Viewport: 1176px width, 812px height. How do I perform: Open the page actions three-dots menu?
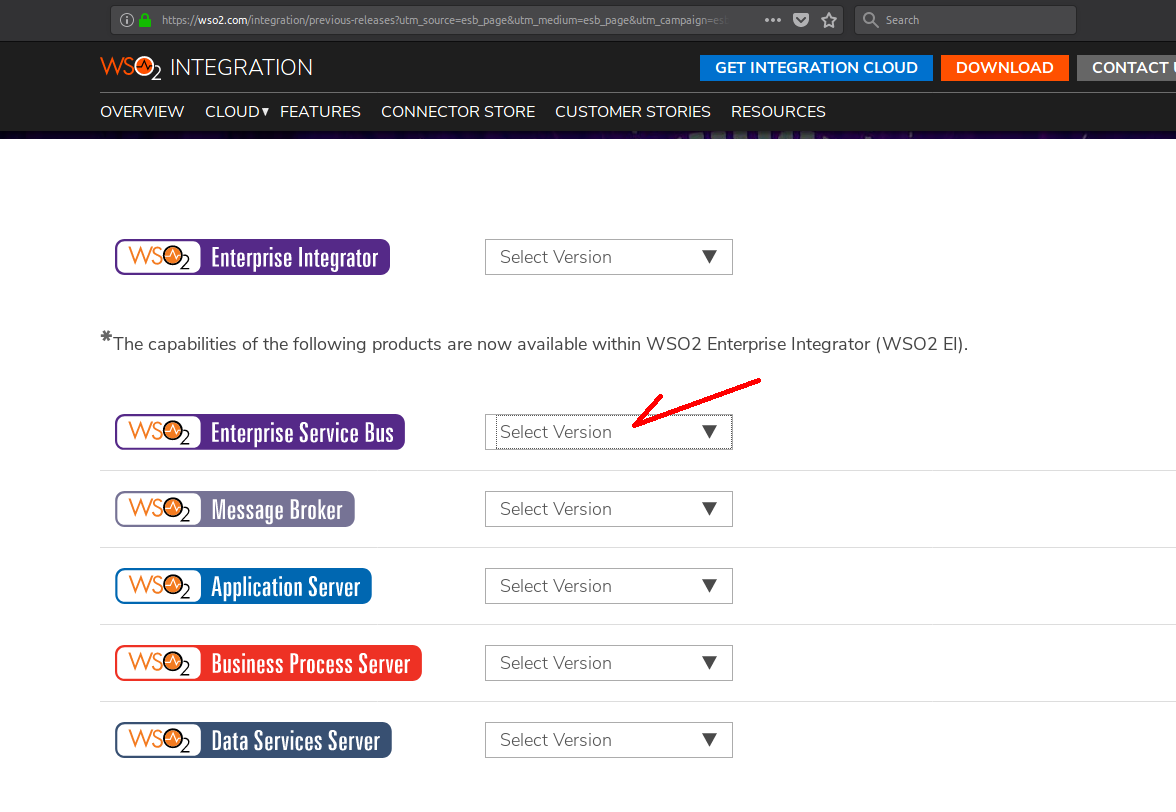773,20
